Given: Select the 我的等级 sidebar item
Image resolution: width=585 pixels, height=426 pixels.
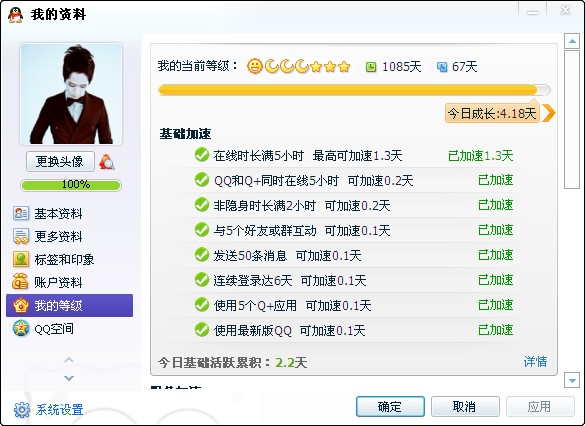Looking at the screenshot, I should pos(69,306).
